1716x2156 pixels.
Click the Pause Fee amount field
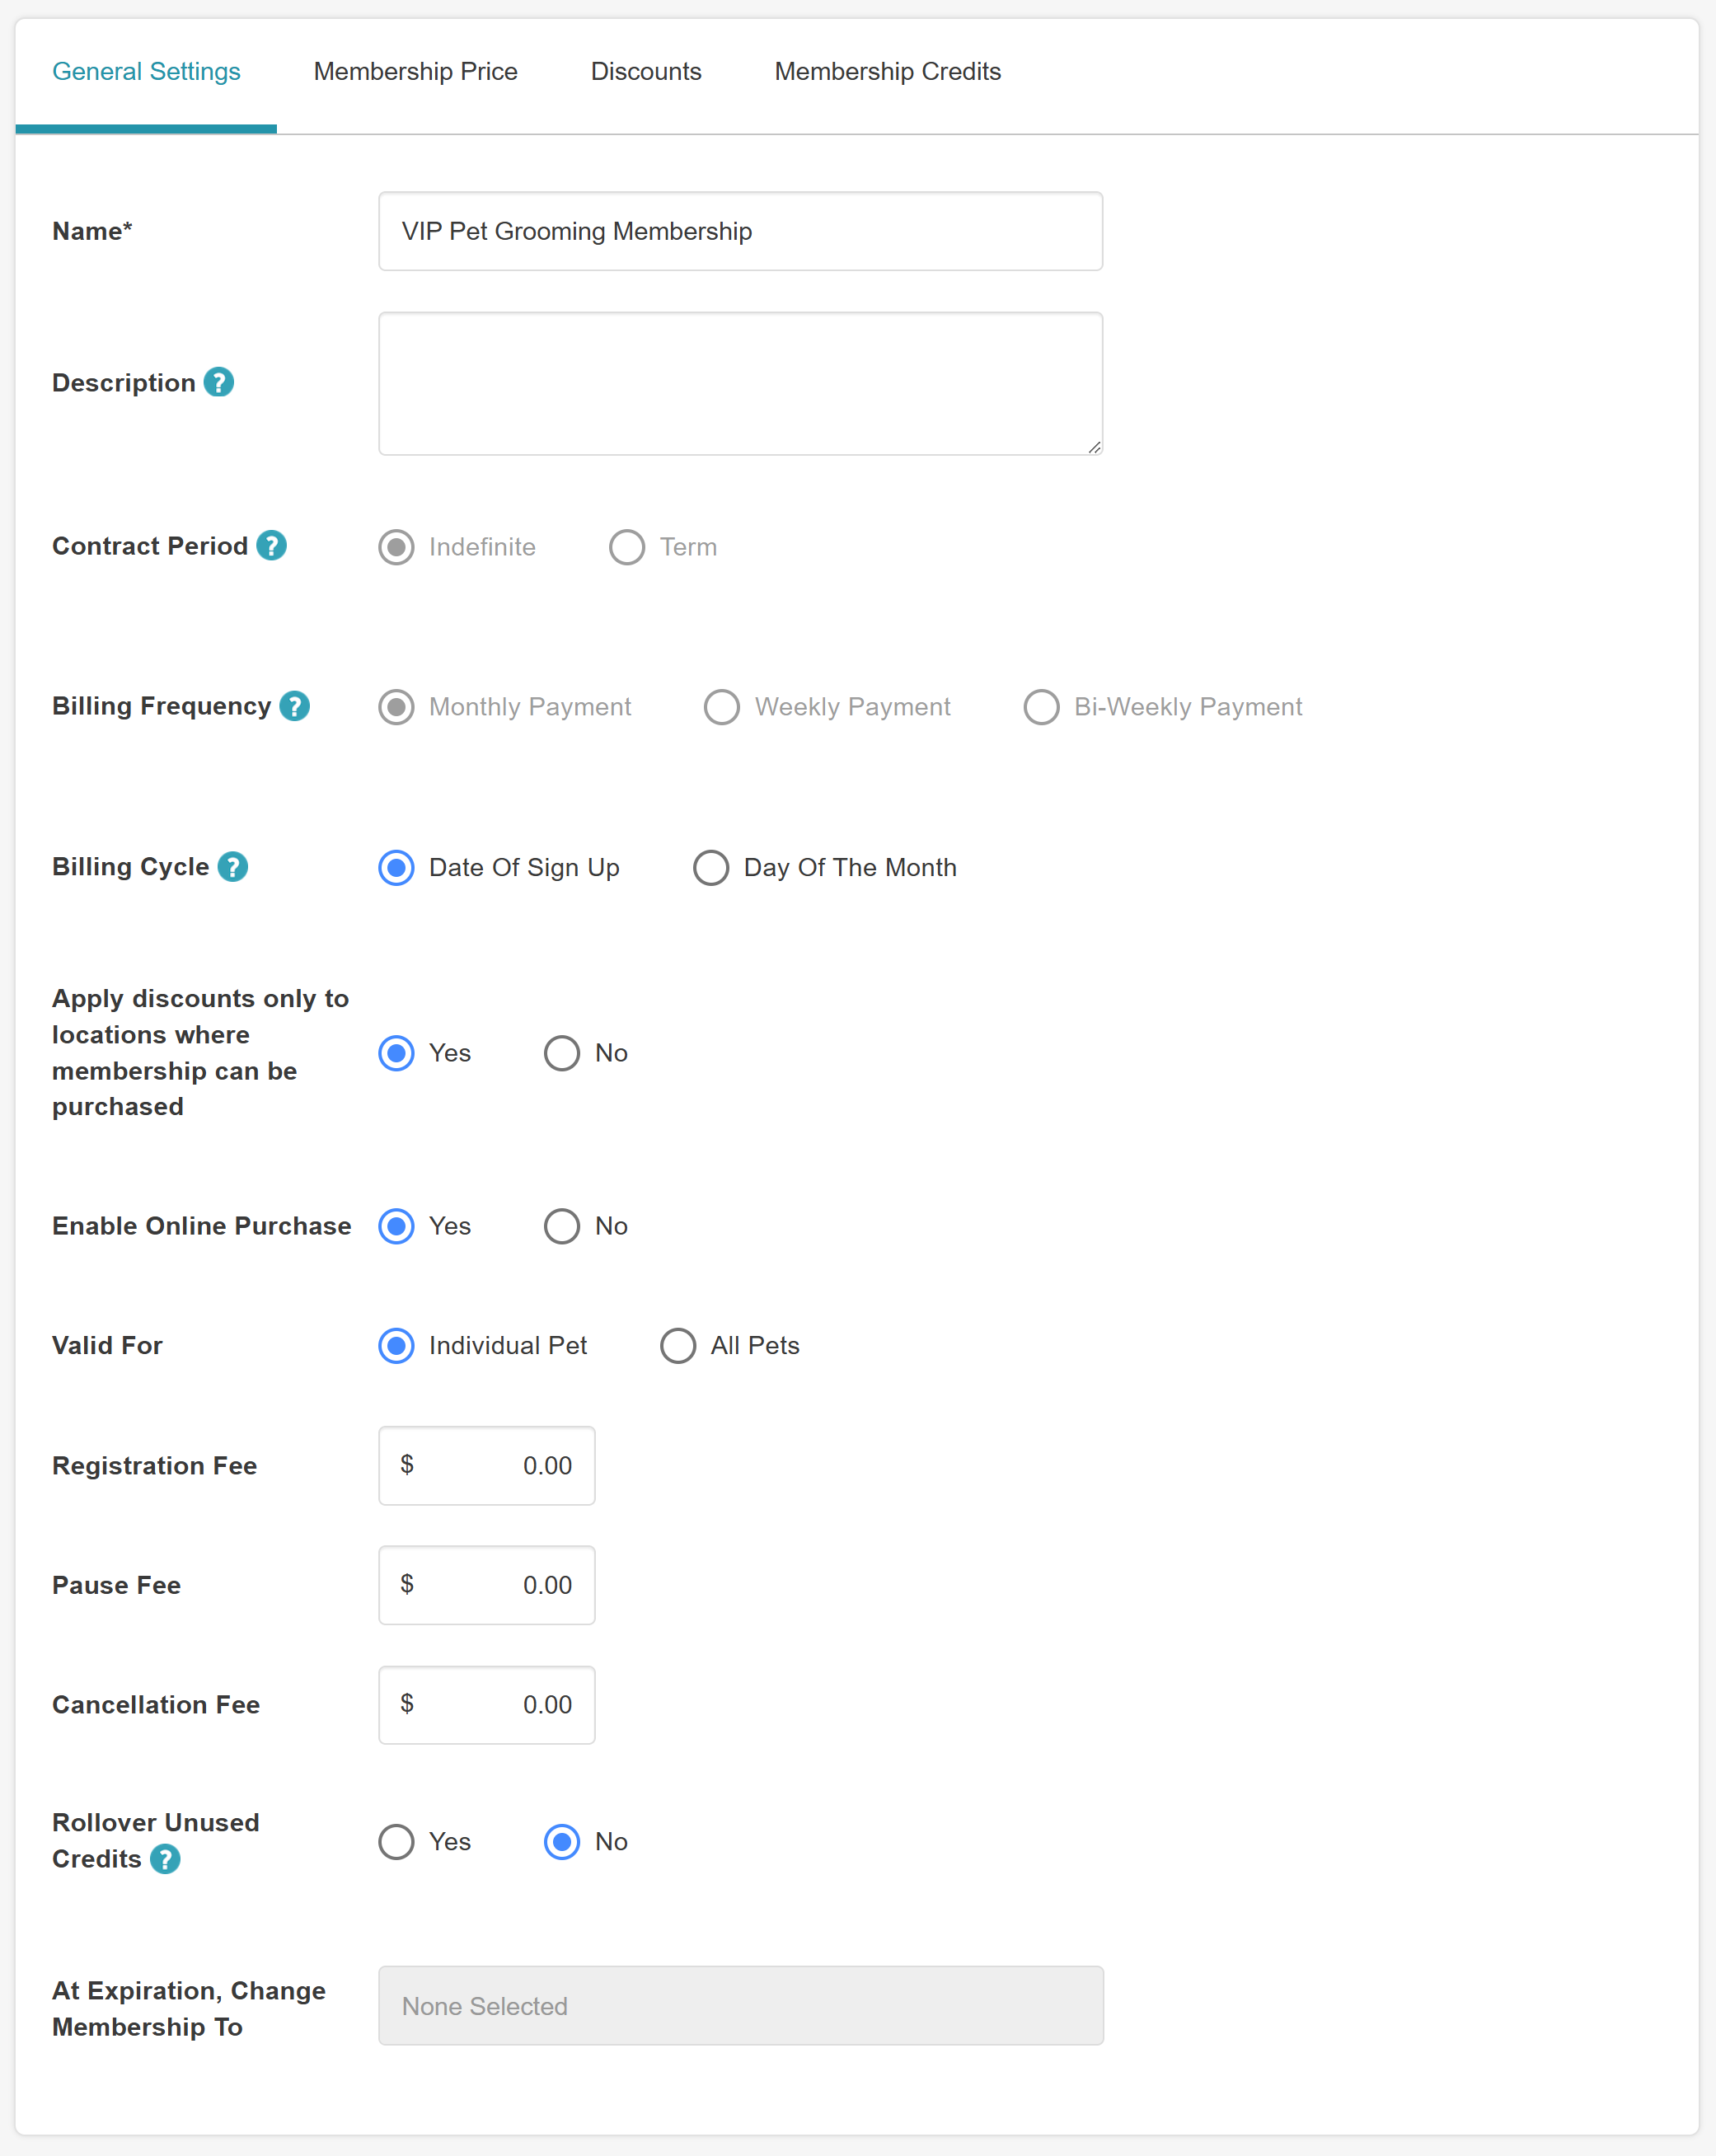pyautogui.click(x=487, y=1585)
